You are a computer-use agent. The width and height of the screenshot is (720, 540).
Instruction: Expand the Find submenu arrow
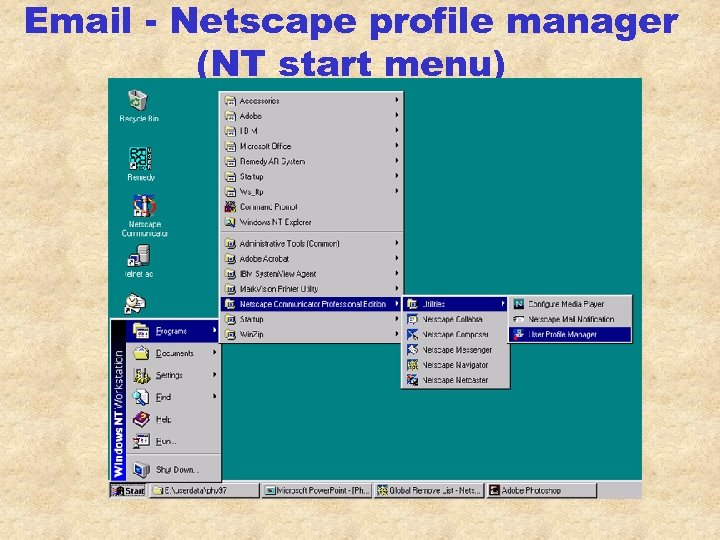pyautogui.click(x=214, y=396)
